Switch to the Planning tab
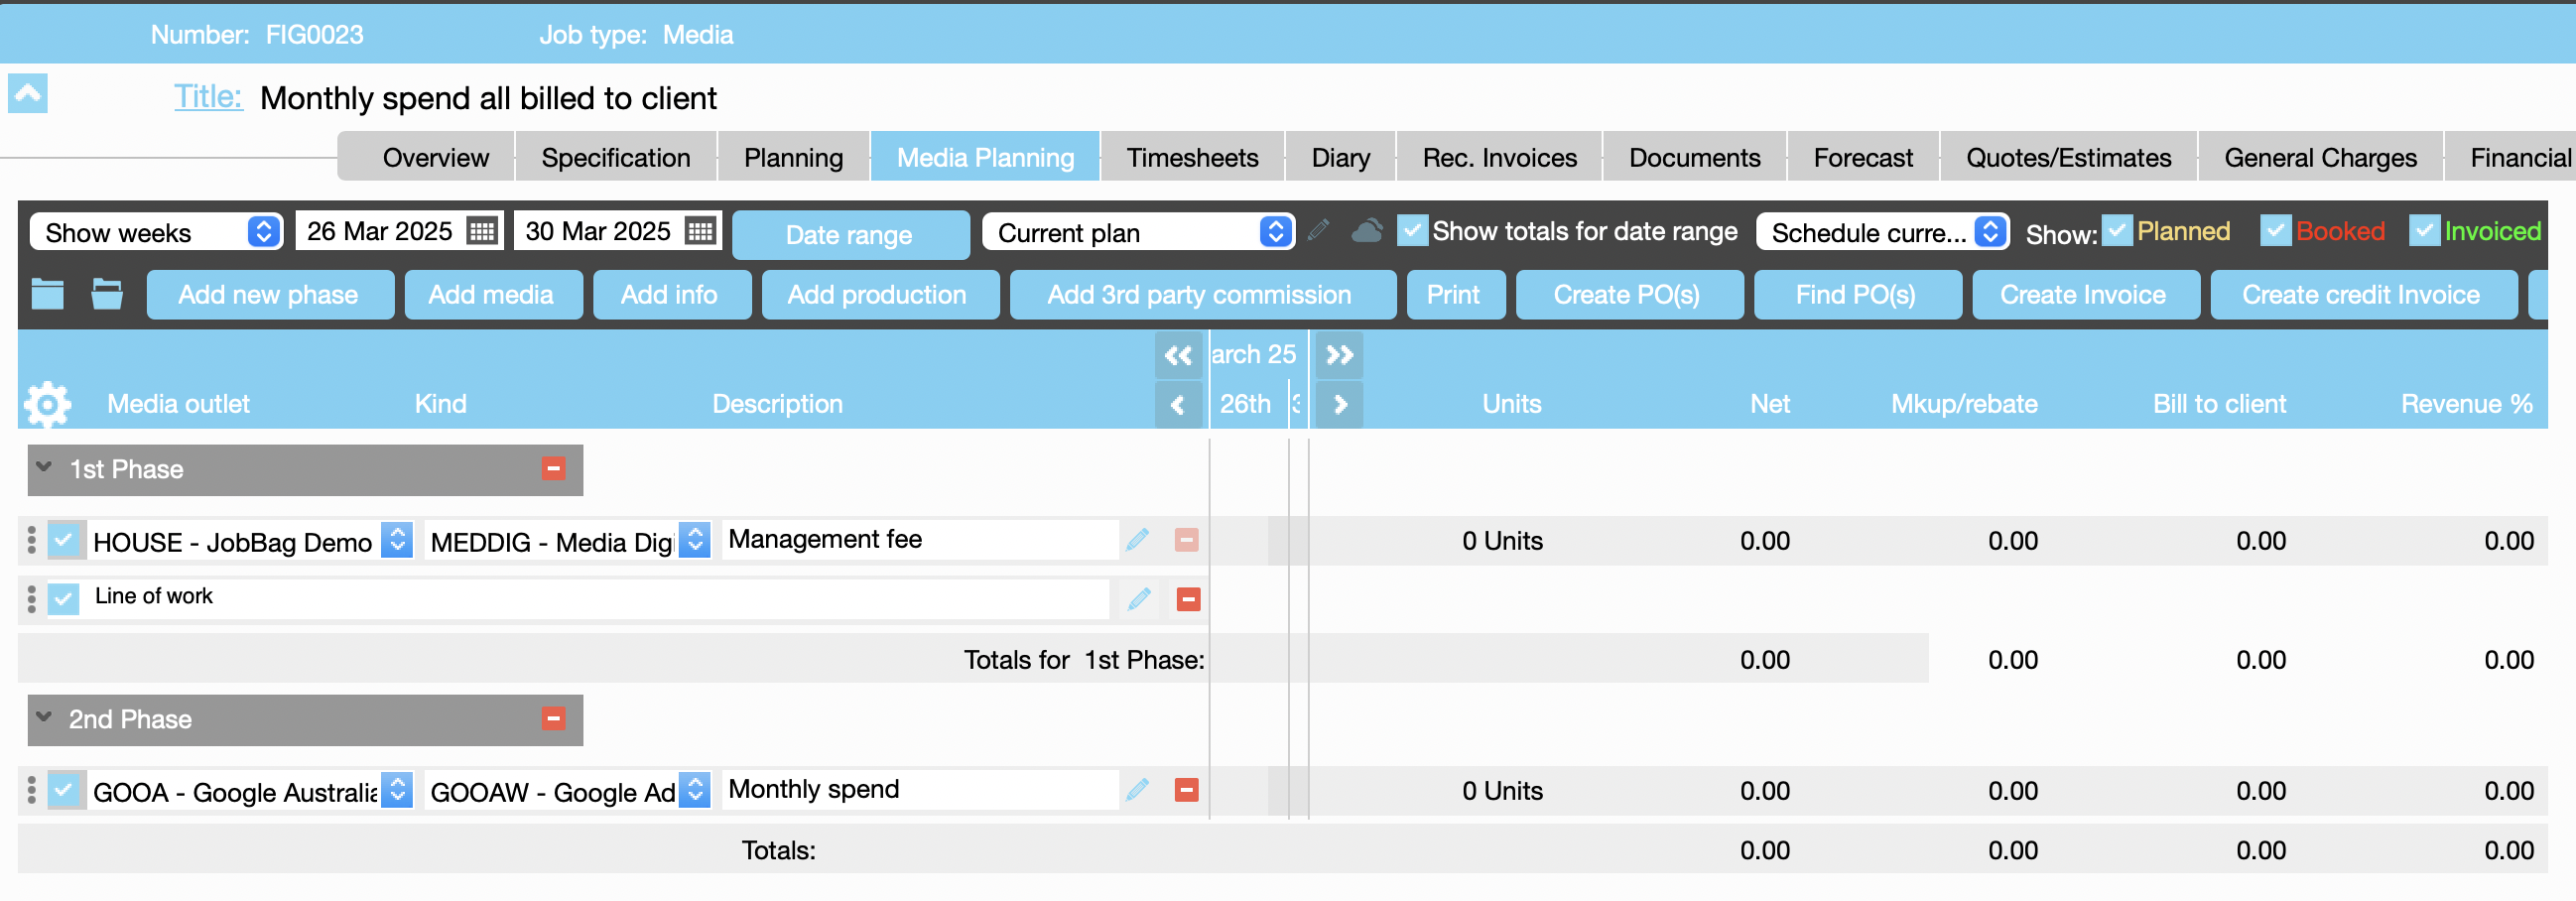2576x901 pixels. pyautogui.click(x=794, y=157)
